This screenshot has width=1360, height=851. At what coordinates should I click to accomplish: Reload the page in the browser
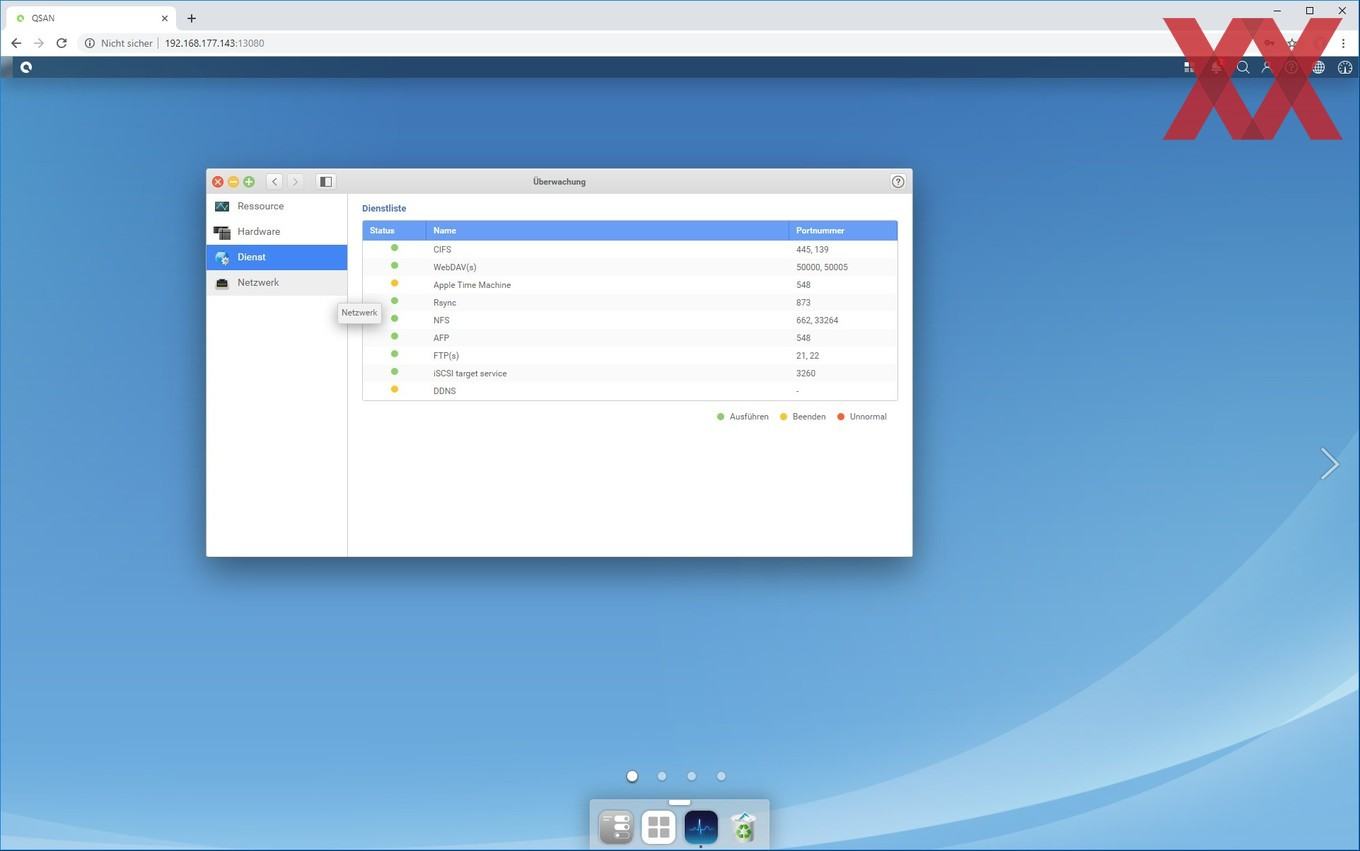pyautogui.click(x=61, y=43)
